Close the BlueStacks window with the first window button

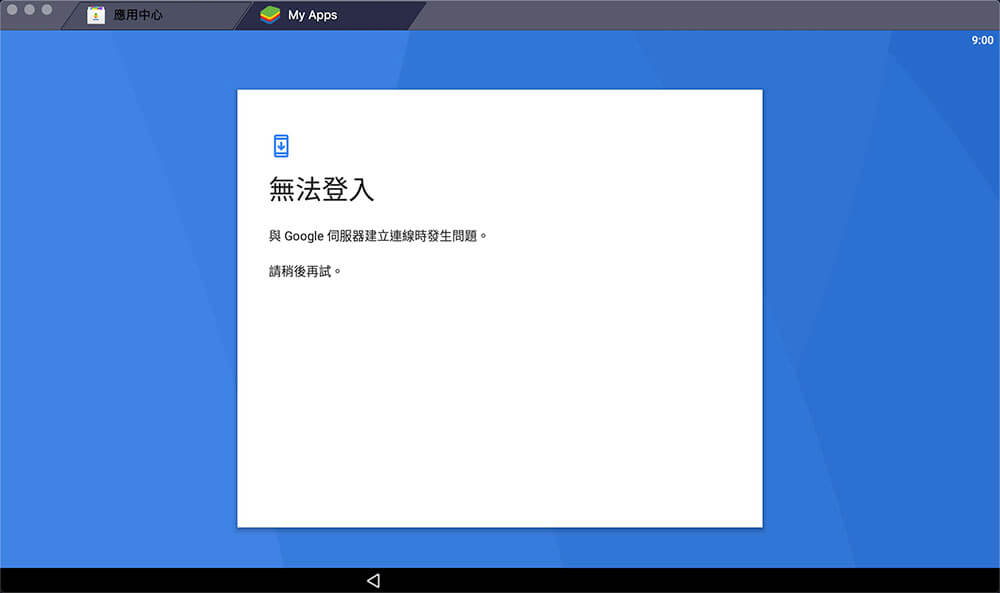pyautogui.click(x=12, y=10)
